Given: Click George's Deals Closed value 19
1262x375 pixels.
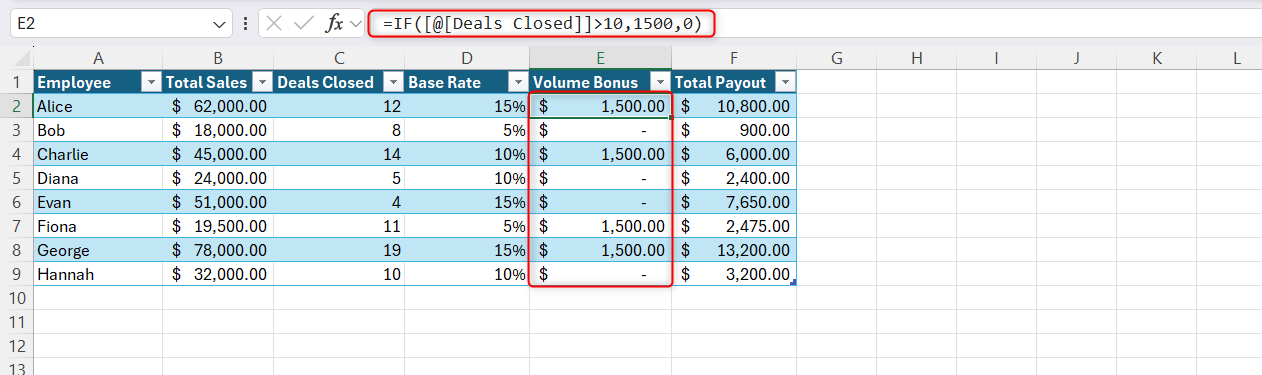Looking at the screenshot, I should pyautogui.click(x=339, y=250).
